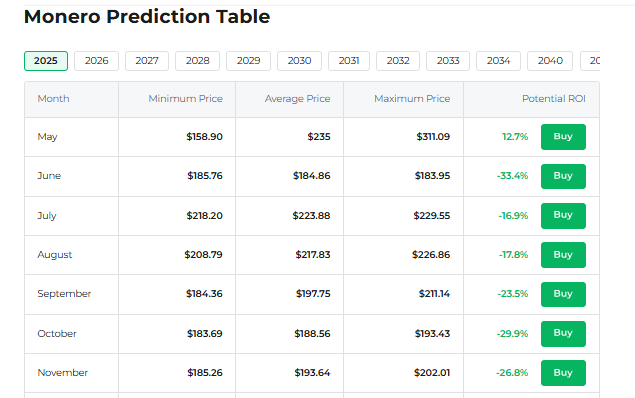Open the 2040 prediction tab

[x=550, y=61]
